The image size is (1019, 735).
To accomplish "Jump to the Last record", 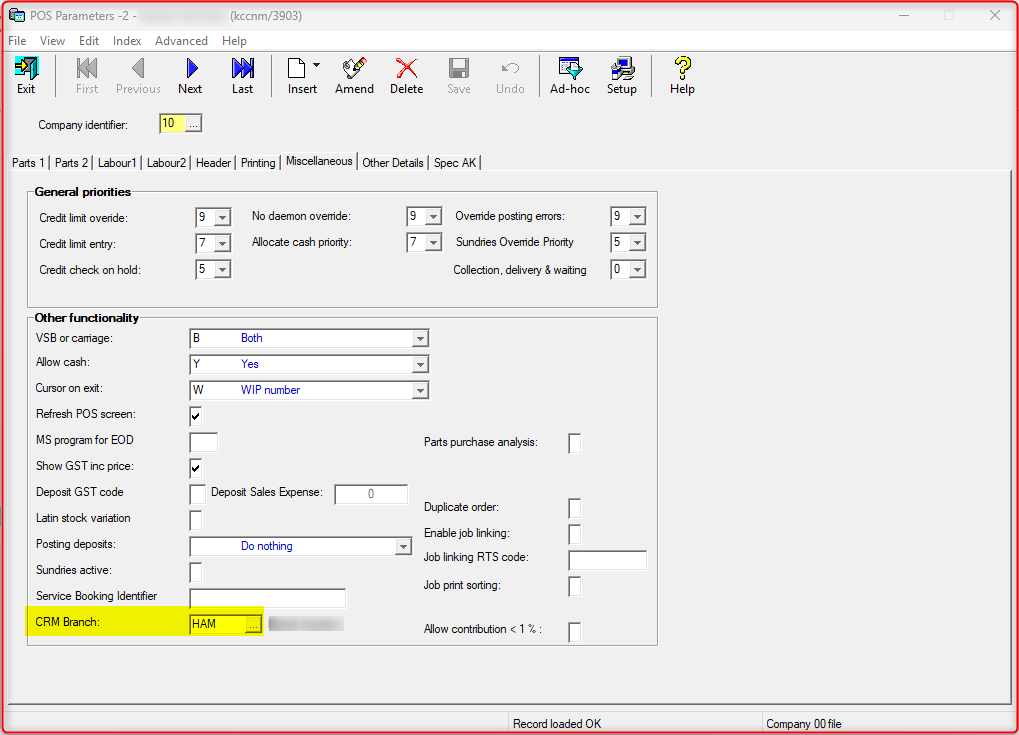I will pyautogui.click(x=242, y=76).
